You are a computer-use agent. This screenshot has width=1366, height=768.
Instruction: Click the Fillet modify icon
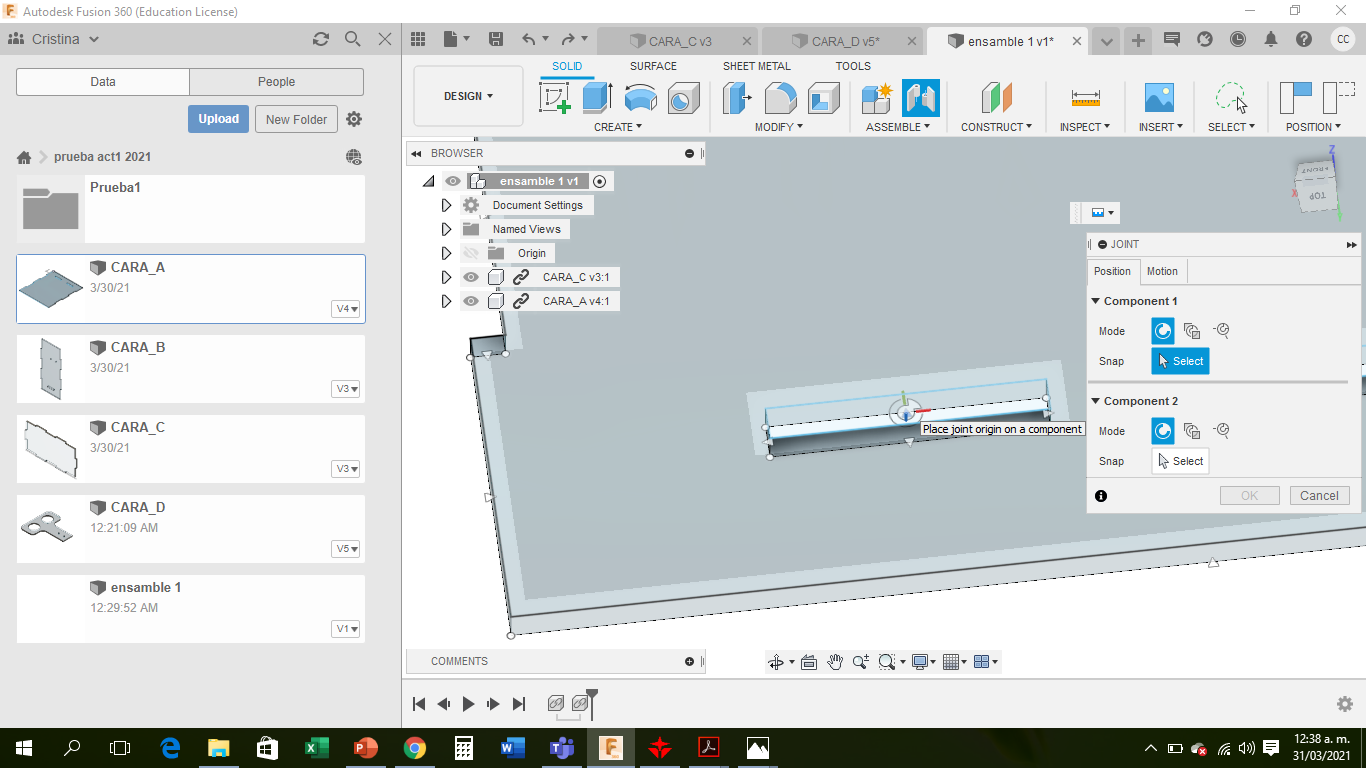781,98
